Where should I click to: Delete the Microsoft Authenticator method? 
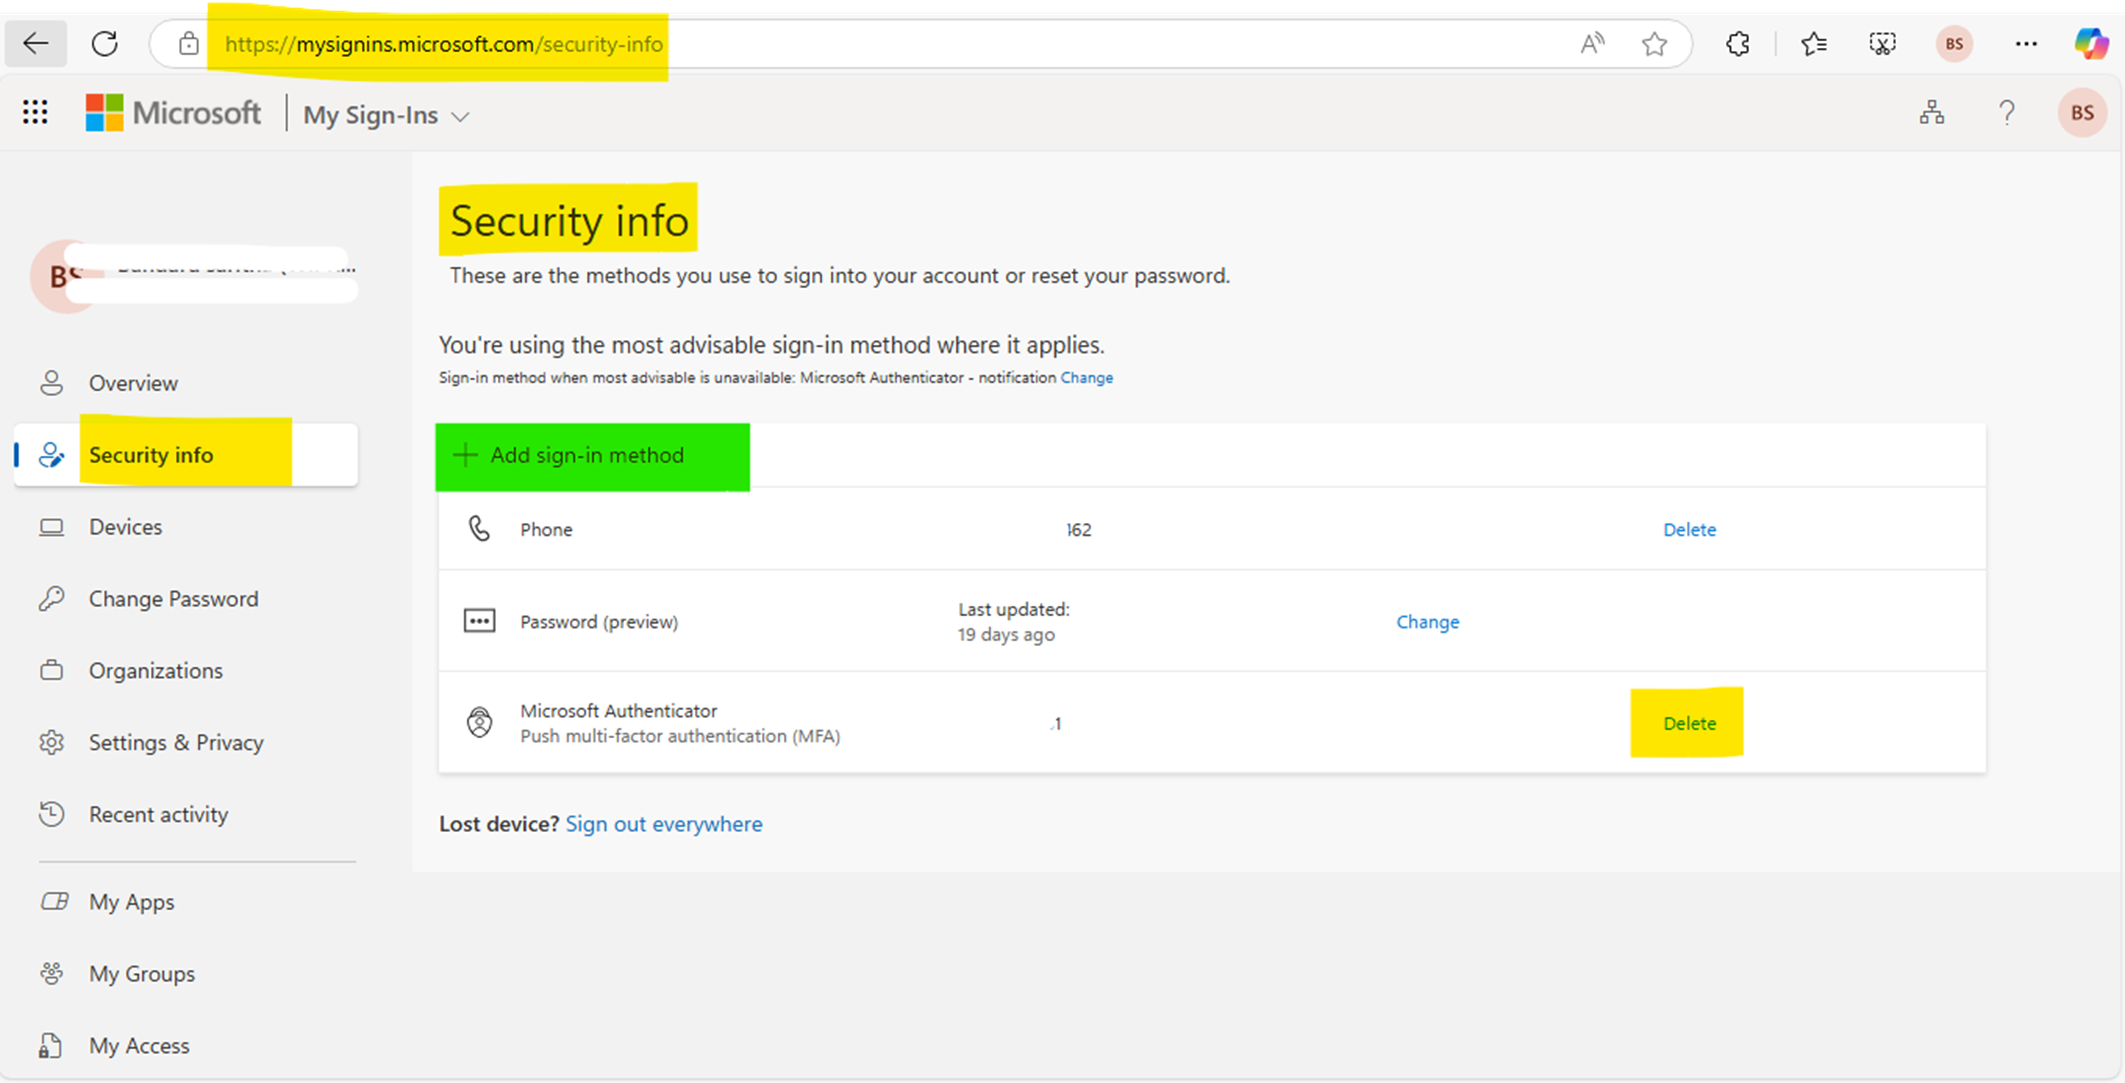coord(1688,722)
